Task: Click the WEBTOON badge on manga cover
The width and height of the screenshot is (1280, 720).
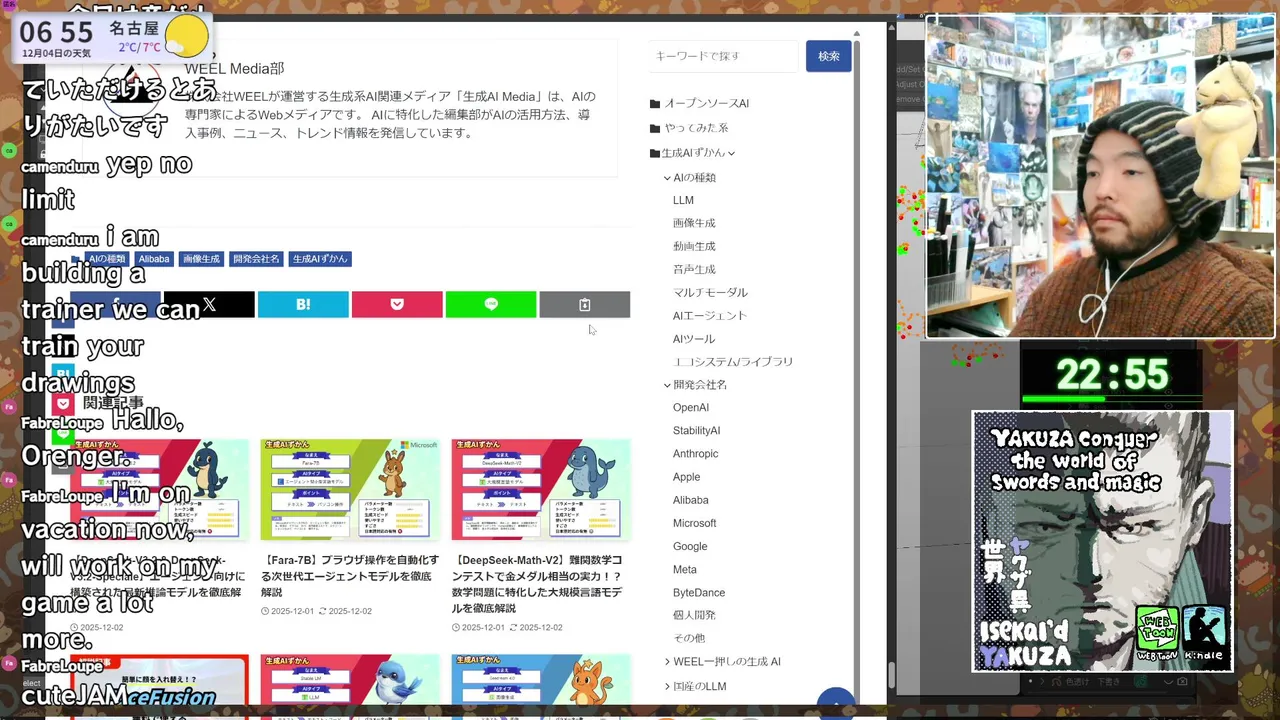Action: (1157, 634)
